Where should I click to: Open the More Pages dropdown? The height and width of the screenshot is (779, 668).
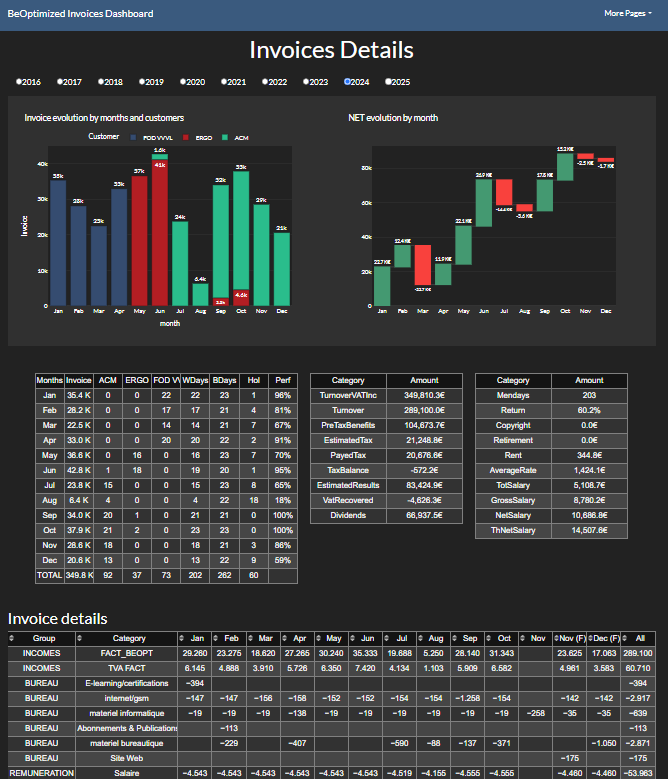click(628, 14)
